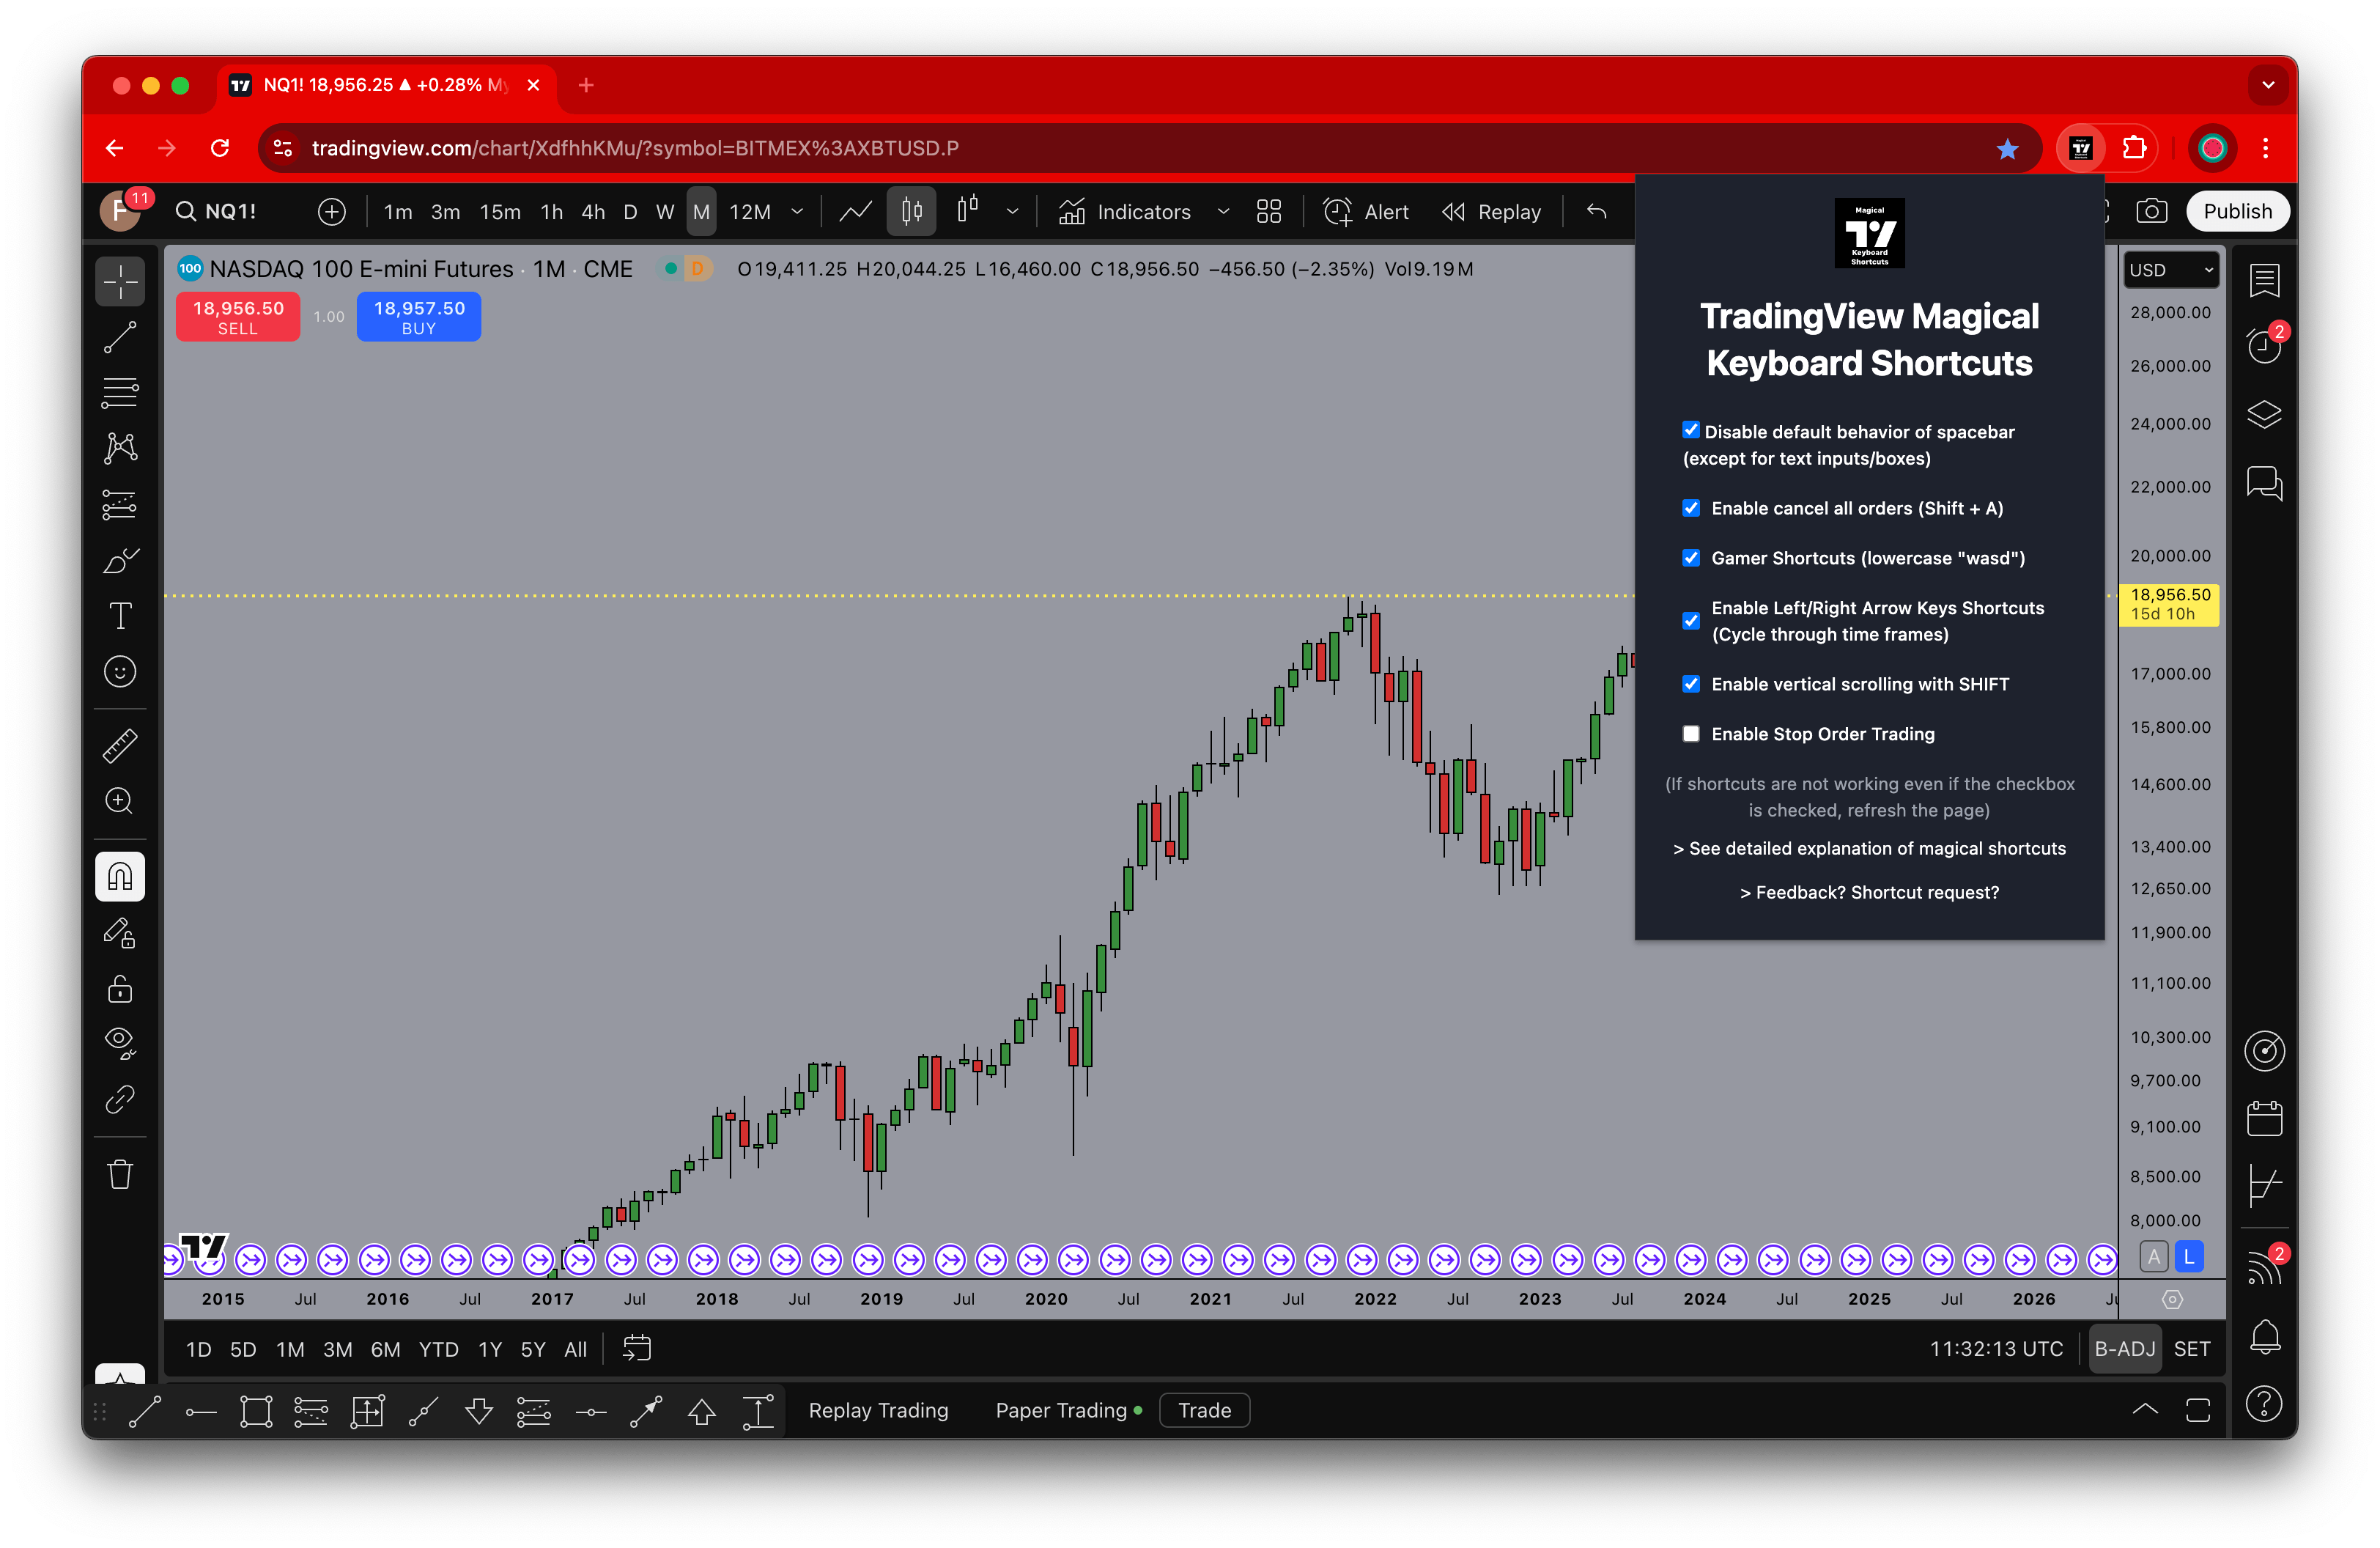Open go to date calendar icon

point(636,1349)
